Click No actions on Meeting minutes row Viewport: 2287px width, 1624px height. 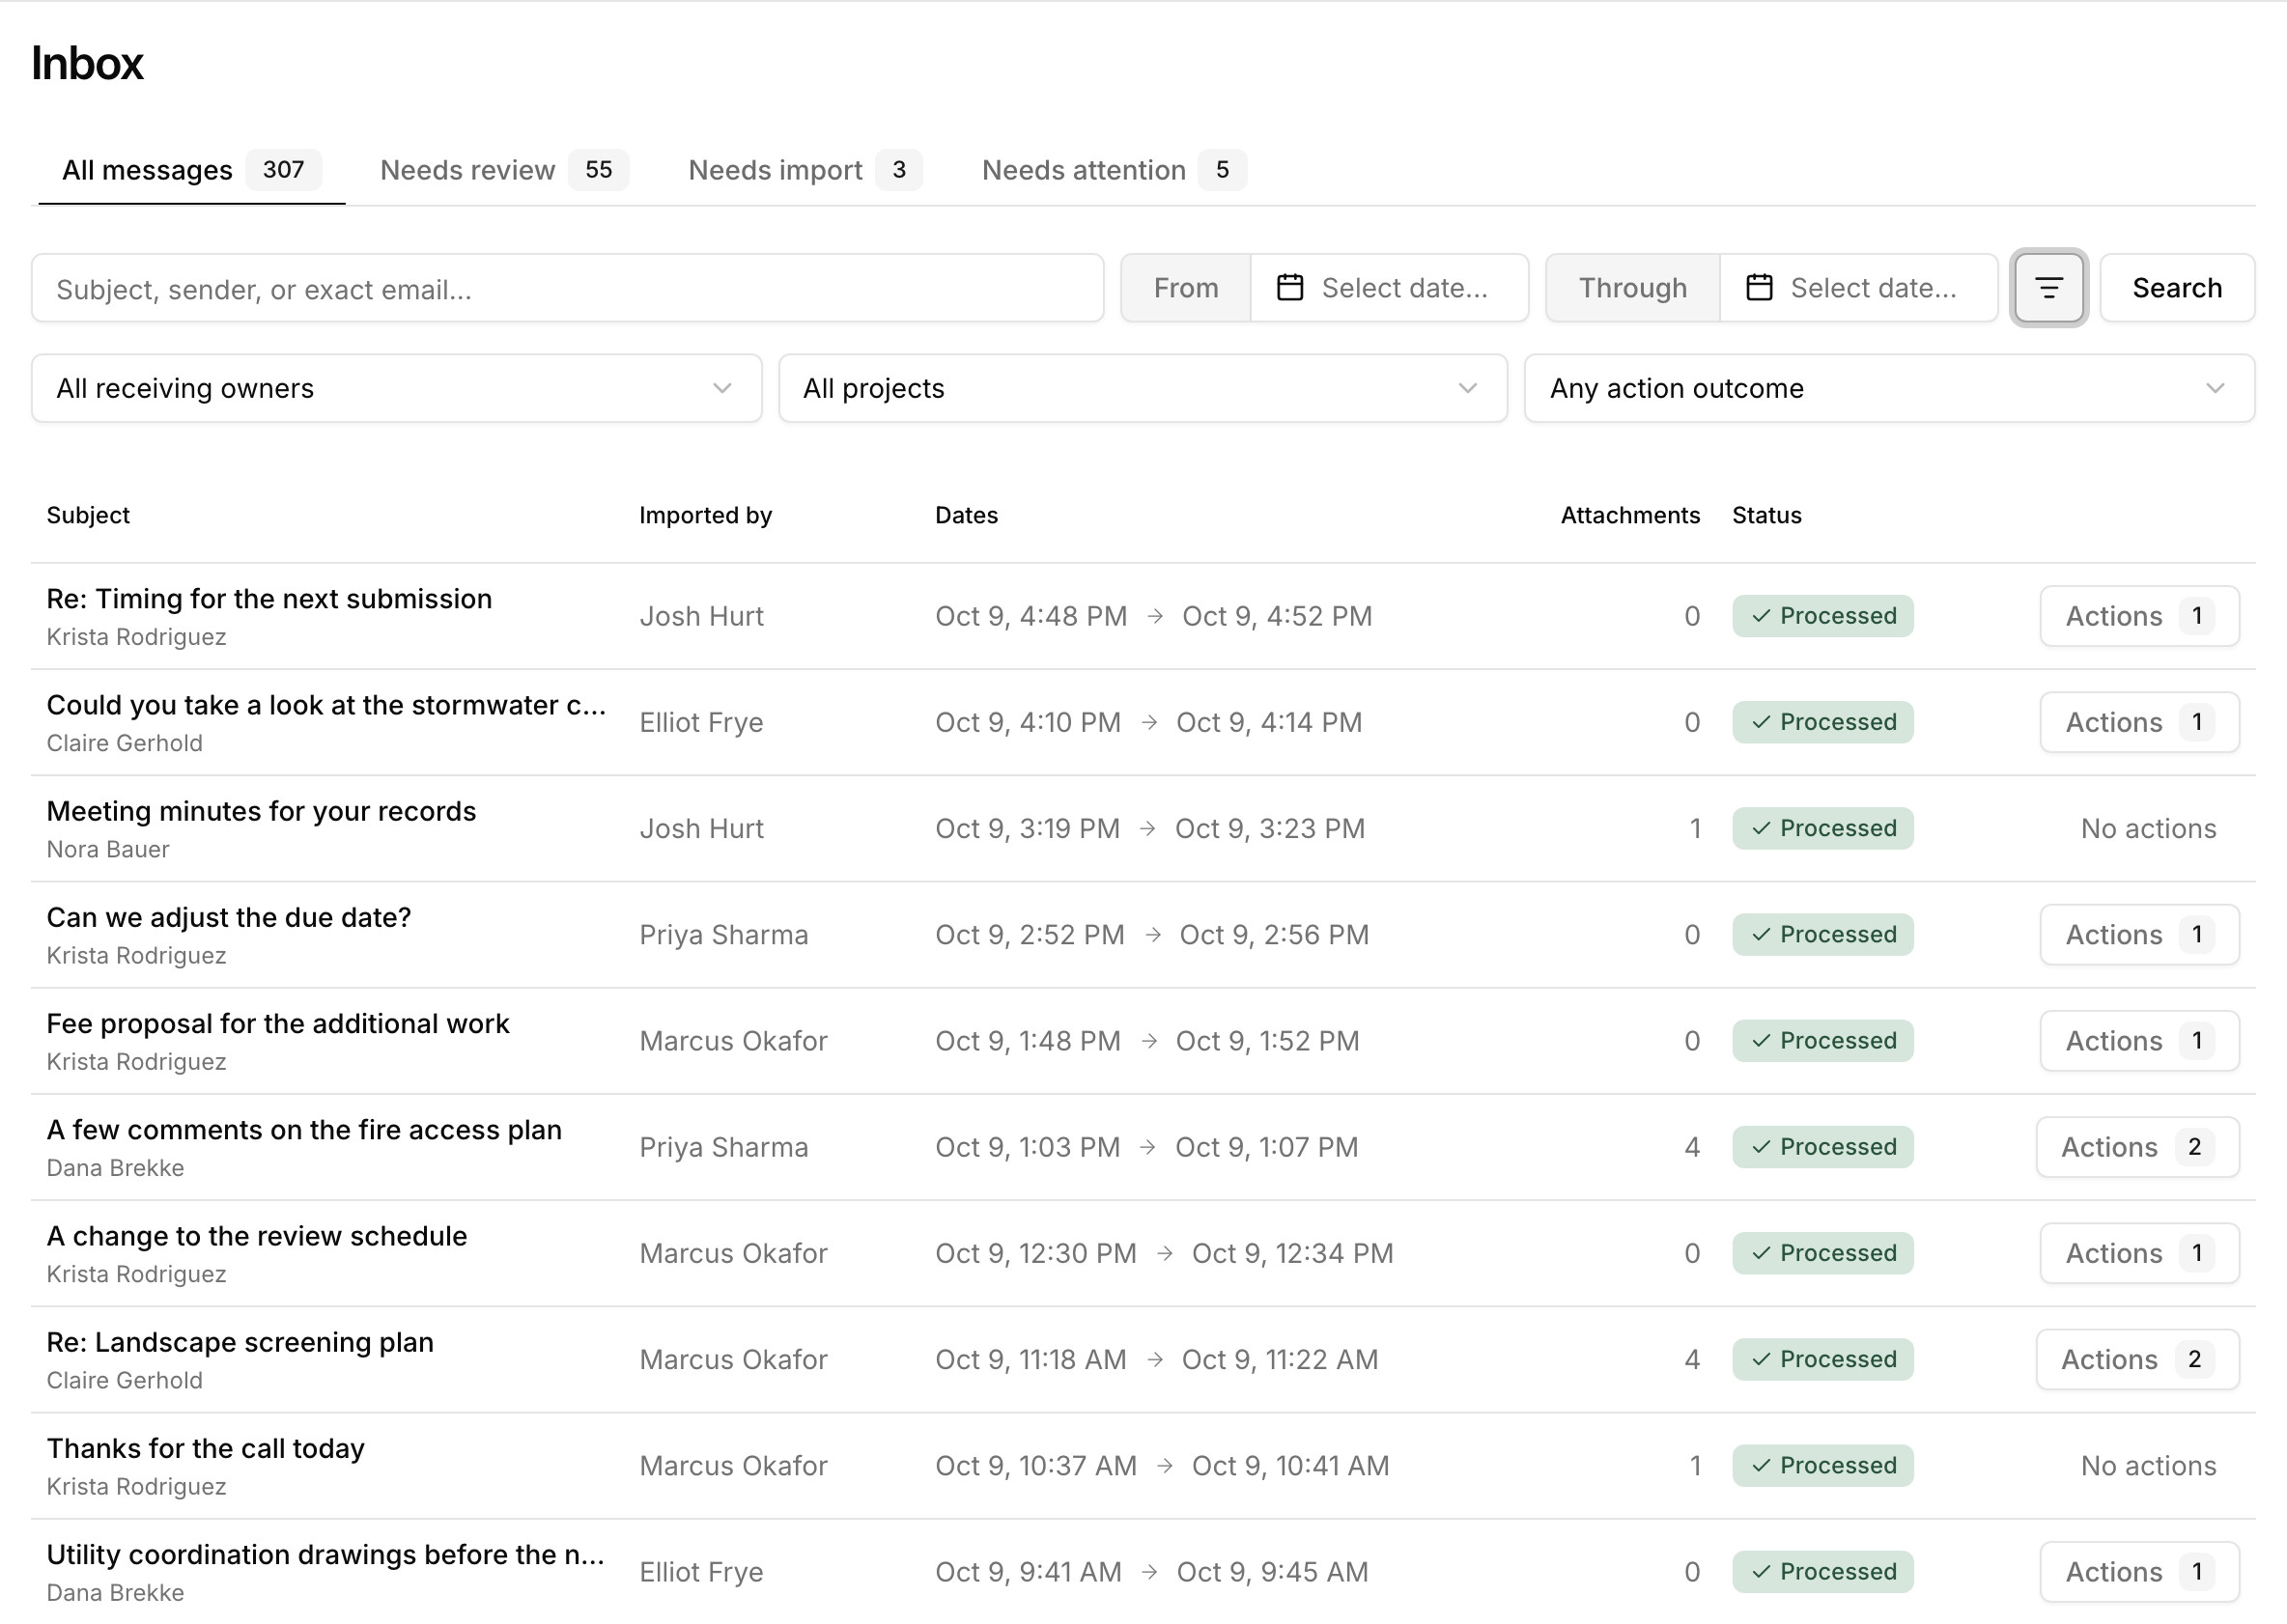coord(2148,828)
